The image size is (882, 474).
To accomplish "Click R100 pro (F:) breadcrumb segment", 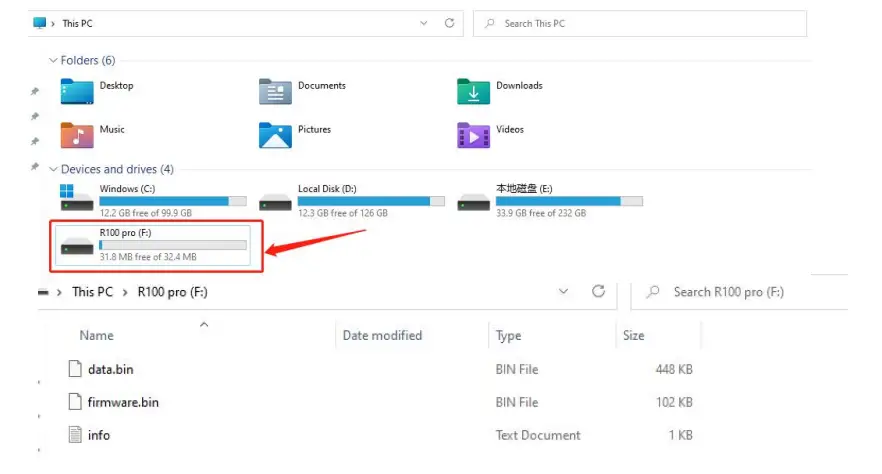I will coord(173,292).
